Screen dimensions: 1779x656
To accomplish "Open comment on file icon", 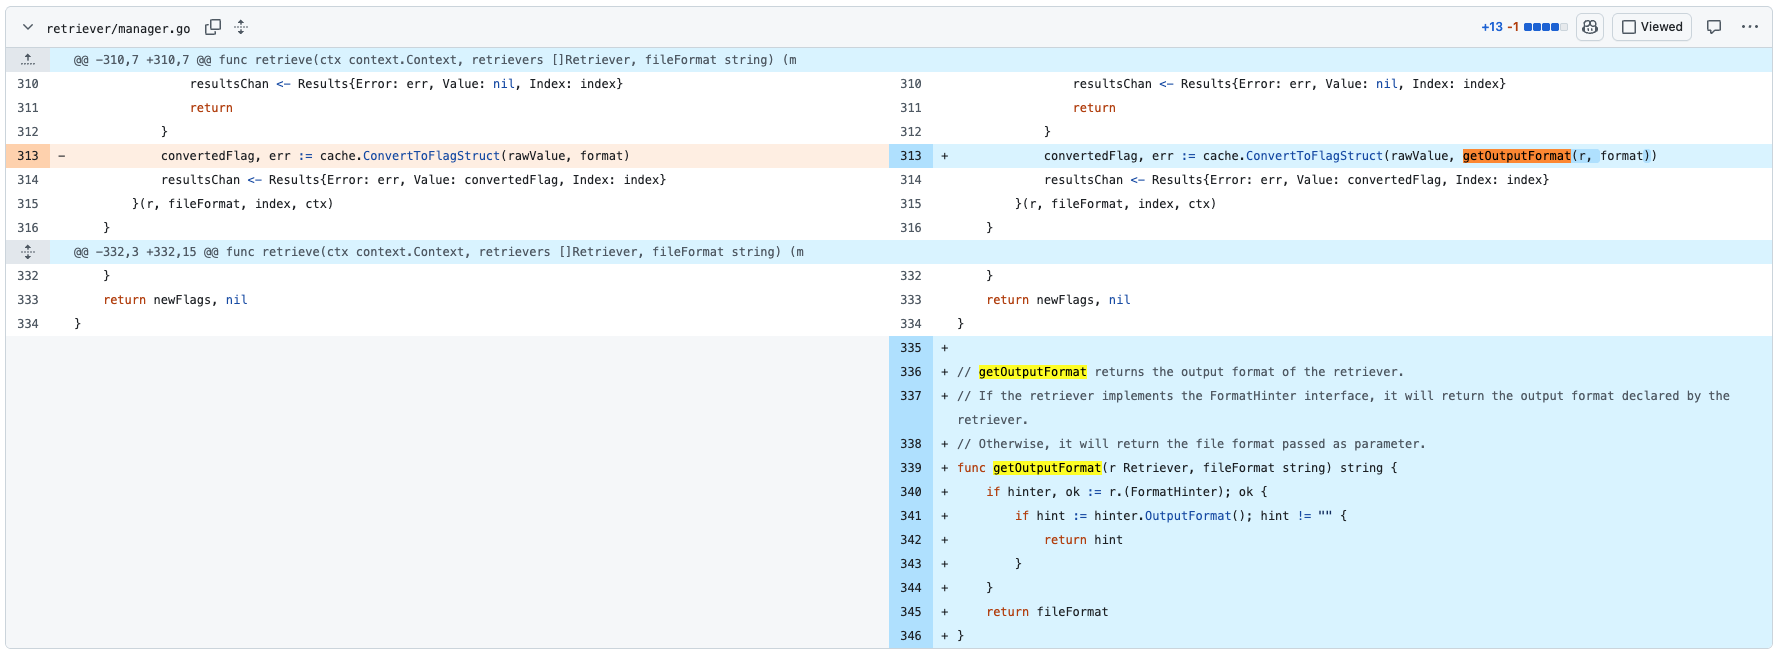I will pyautogui.click(x=1714, y=27).
